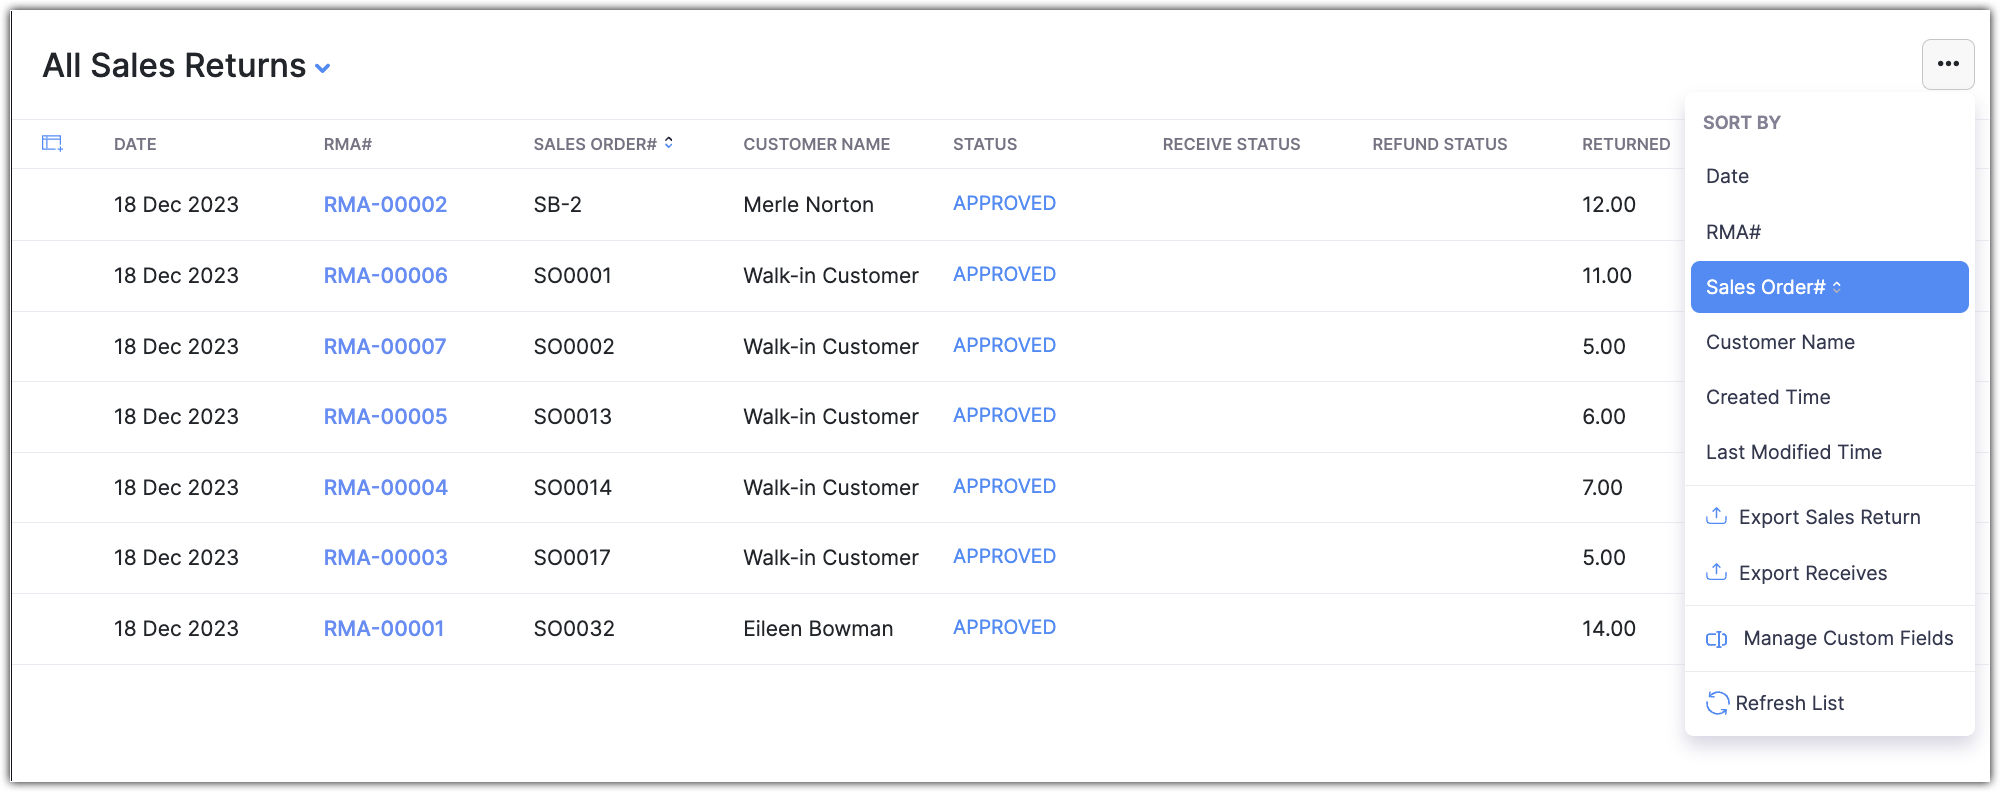This screenshot has width=2000, height=792.
Task: Click the Export Receives upload icon
Action: pos(1716,572)
